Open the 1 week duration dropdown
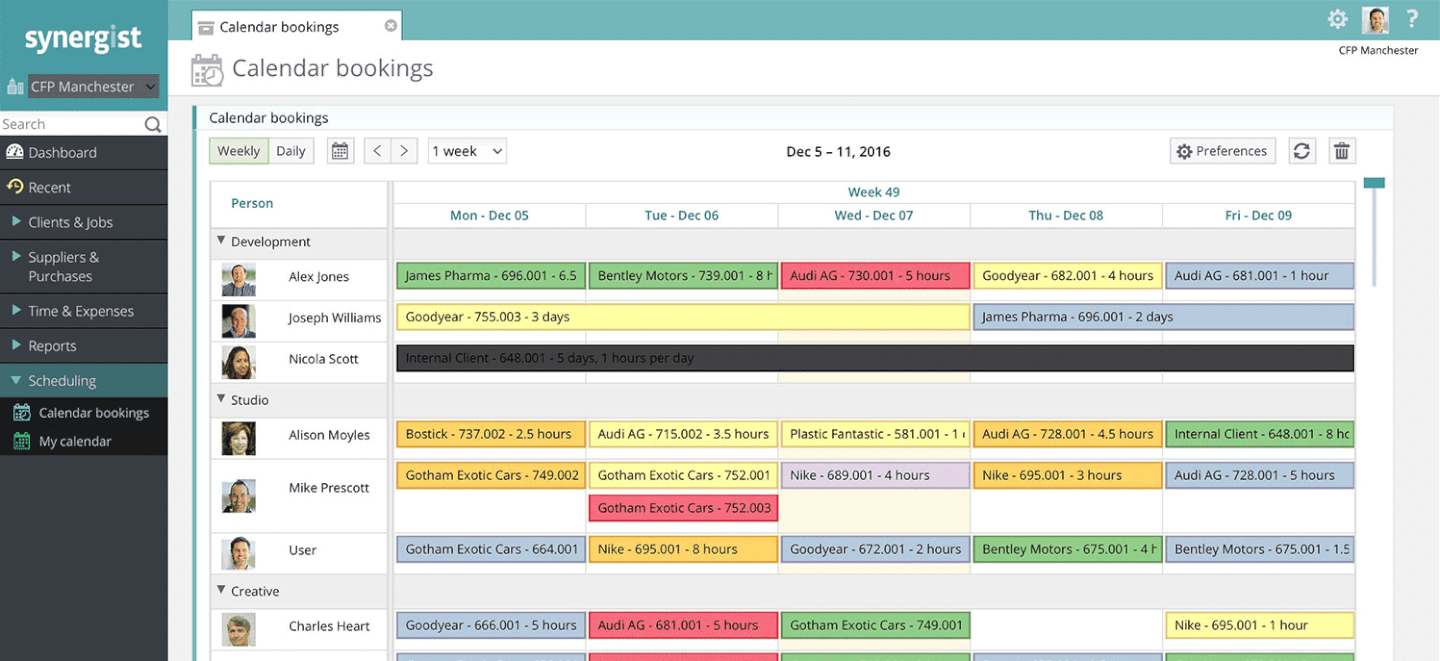The height and width of the screenshot is (661, 1440). pos(466,150)
